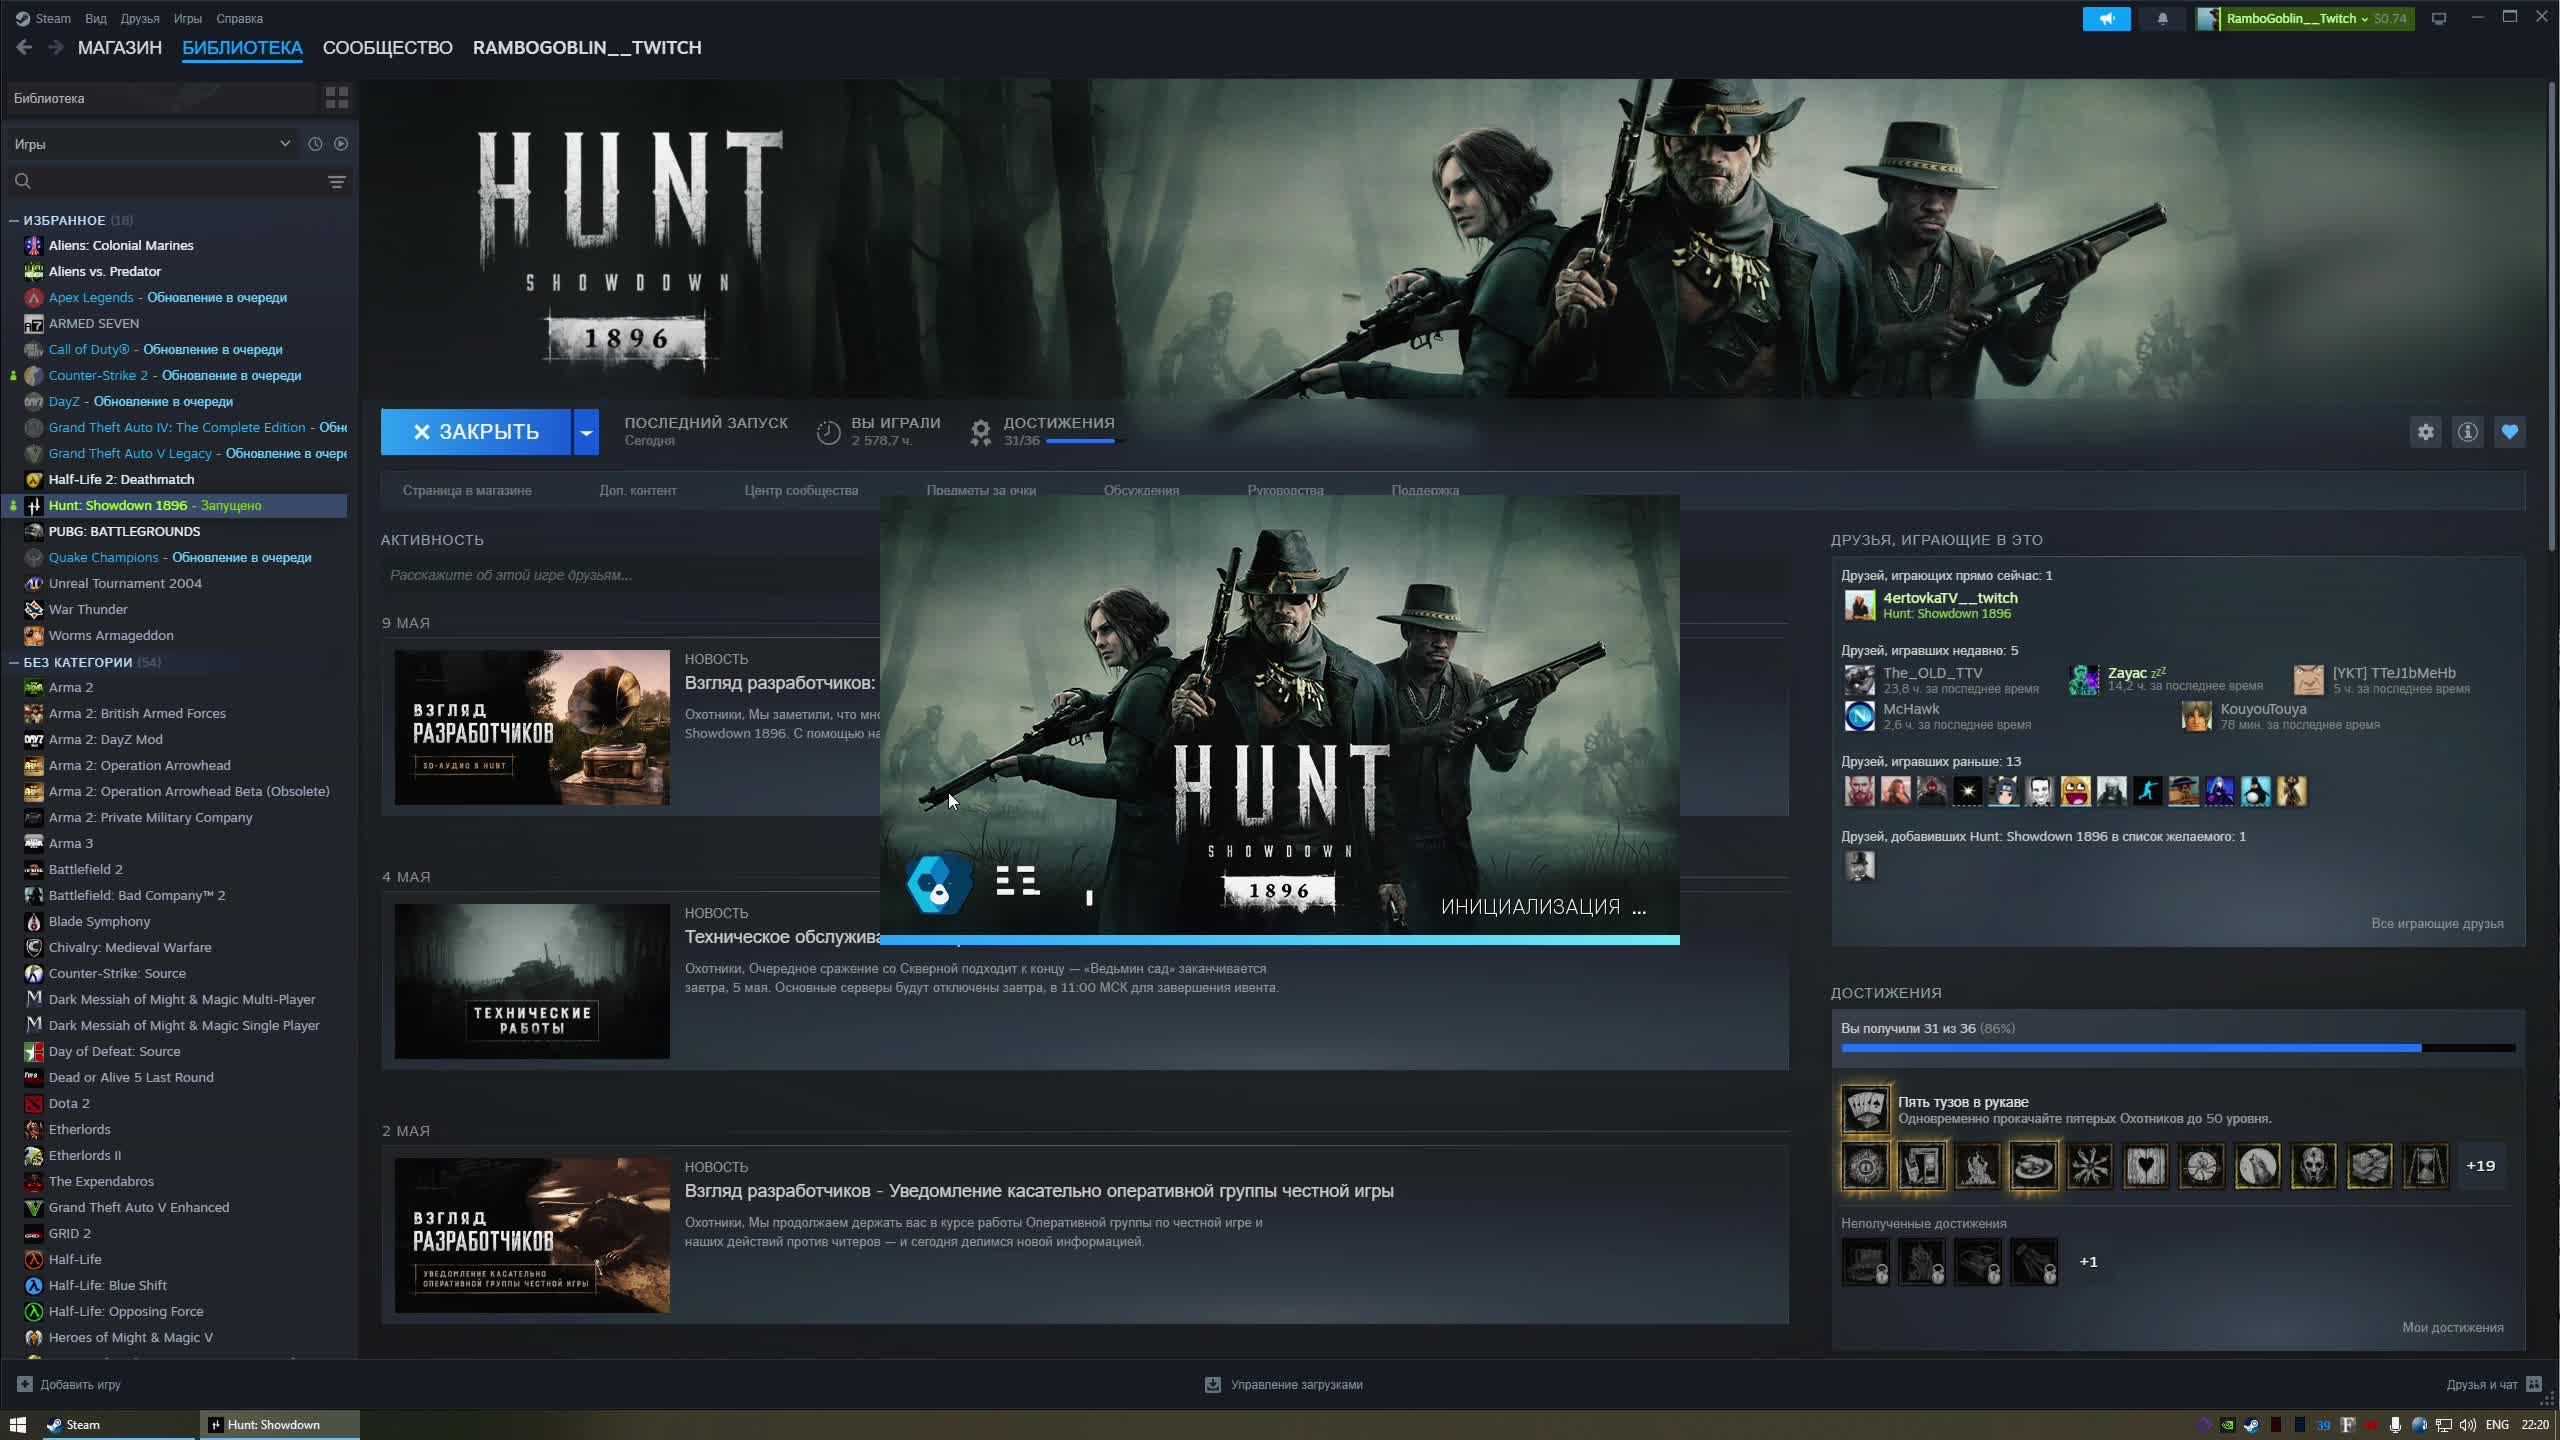Screen dimensions: 2560x1440
Task: Open the announcements megaphone icon
Action: 2106,19
